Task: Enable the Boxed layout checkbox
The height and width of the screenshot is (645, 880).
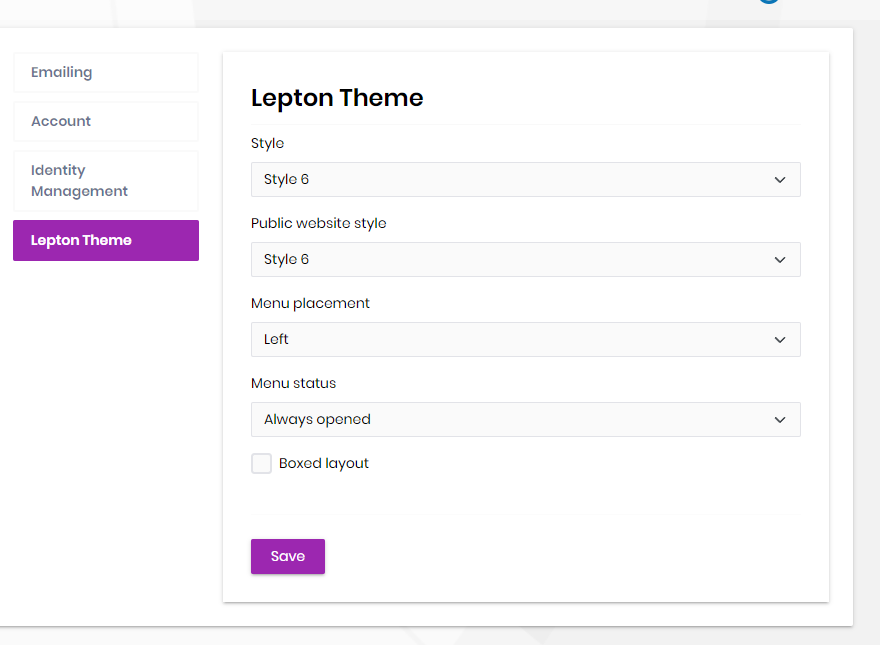Action: (x=261, y=464)
